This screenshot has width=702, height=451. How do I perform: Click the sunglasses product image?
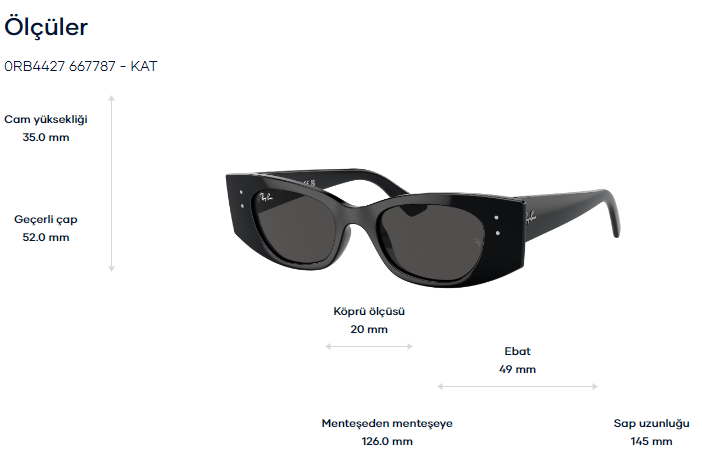(x=423, y=228)
